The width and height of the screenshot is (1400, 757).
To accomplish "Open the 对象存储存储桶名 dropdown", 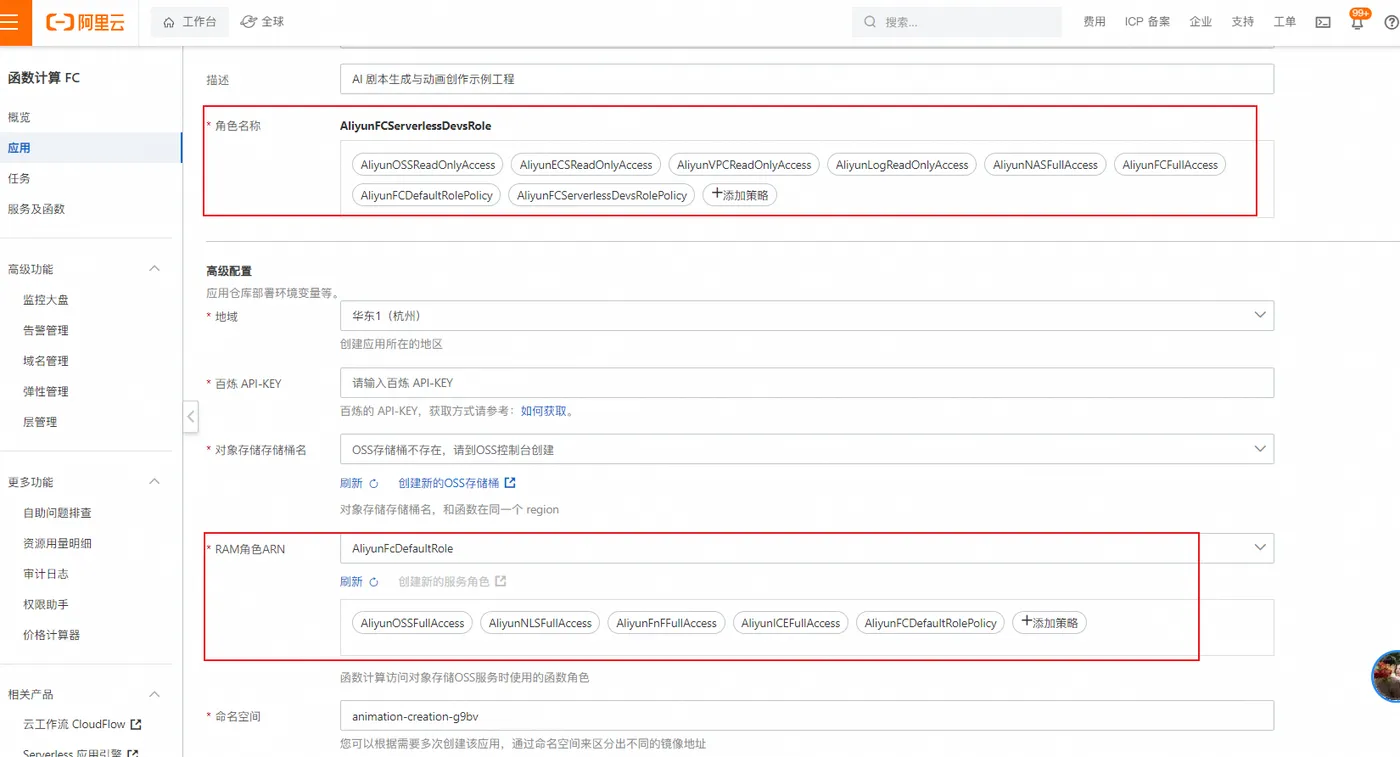I will [x=807, y=450].
